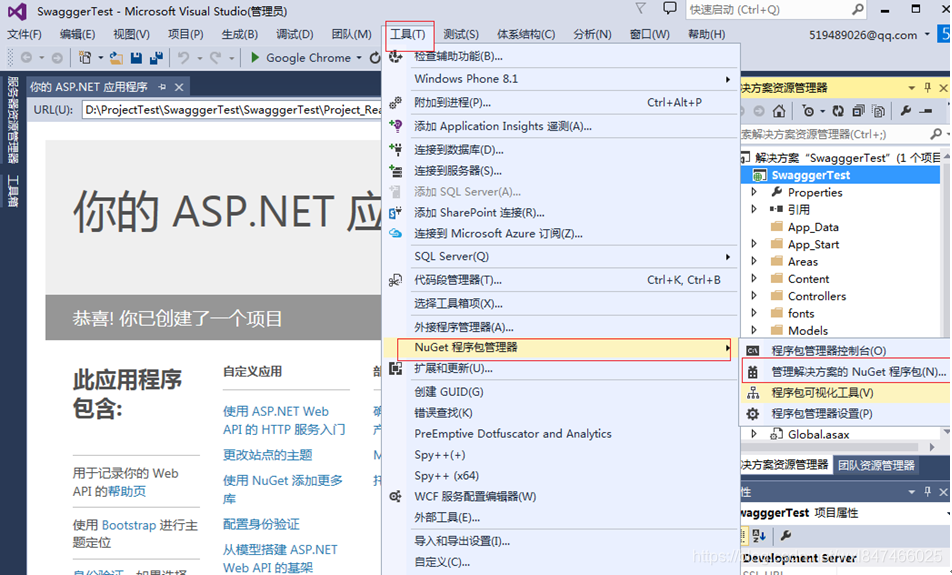This screenshot has height=575, width=952.
Task: Click the Save All toolbar icon
Action: 156,58
